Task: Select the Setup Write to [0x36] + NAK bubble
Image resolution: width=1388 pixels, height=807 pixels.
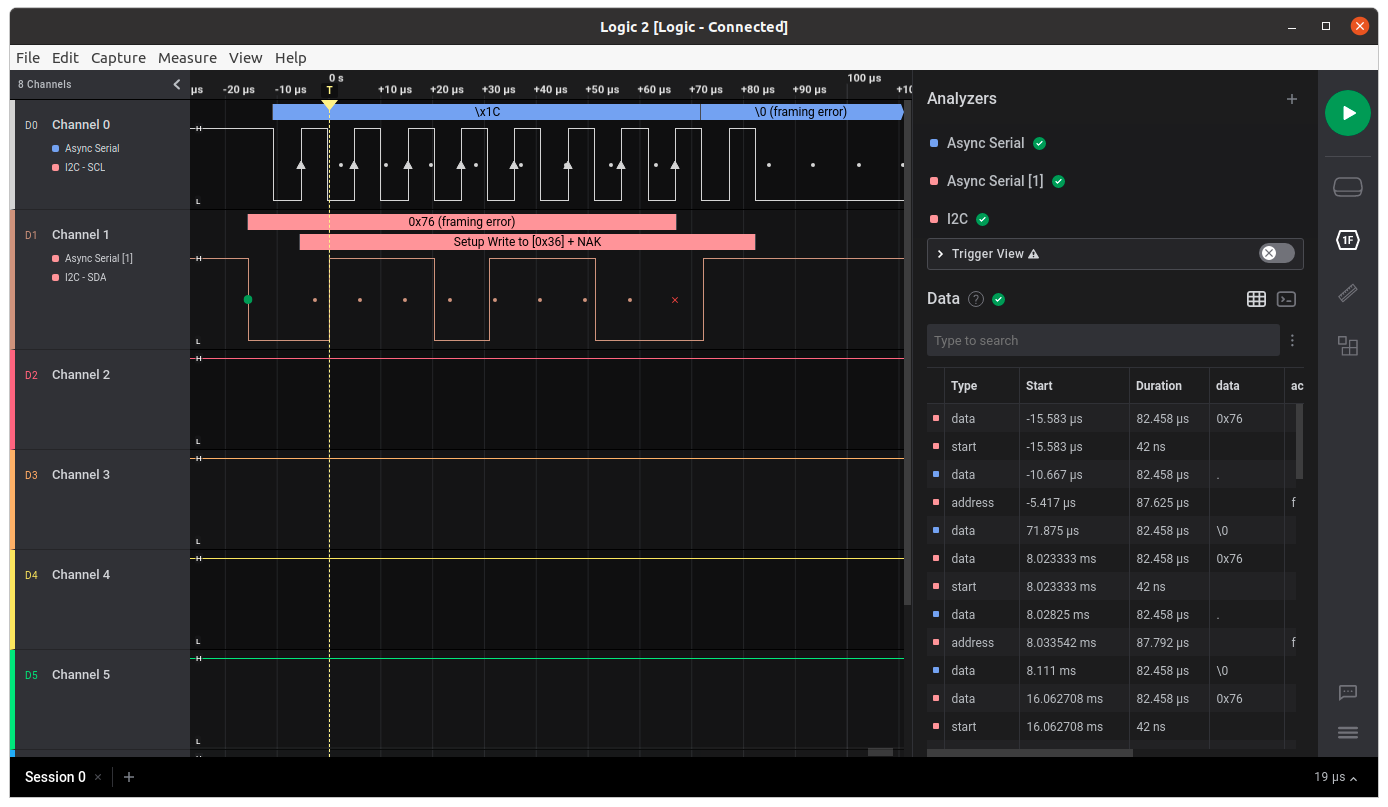Action: 527,242
